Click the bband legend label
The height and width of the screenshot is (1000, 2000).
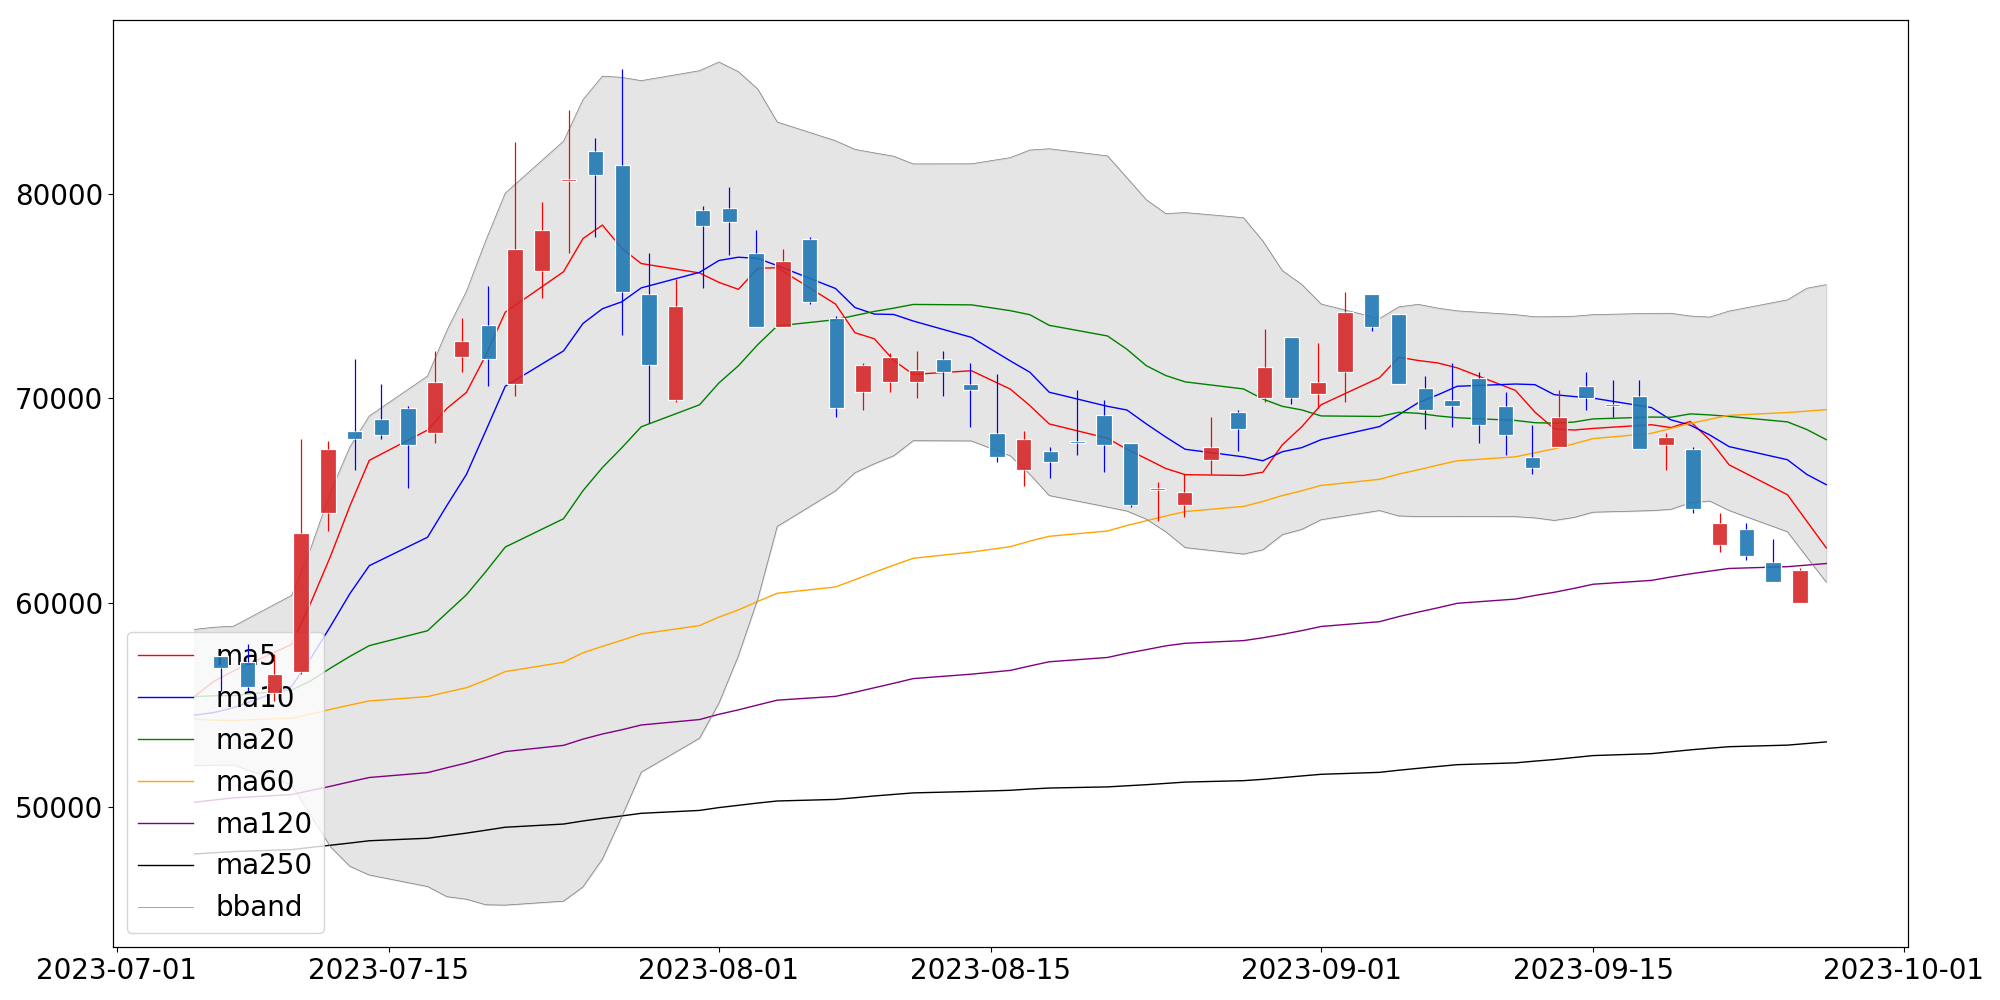pos(259,906)
